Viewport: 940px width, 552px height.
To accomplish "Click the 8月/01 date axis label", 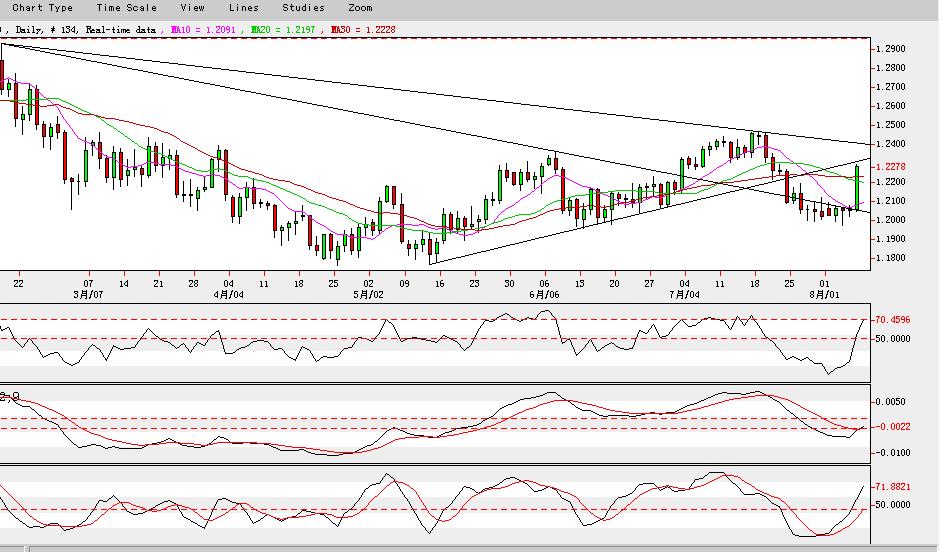I will coord(823,295).
